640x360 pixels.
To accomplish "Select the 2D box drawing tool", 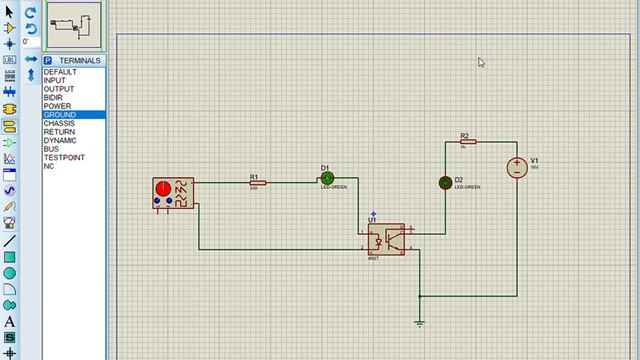I will pyautogui.click(x=9, y=257).
